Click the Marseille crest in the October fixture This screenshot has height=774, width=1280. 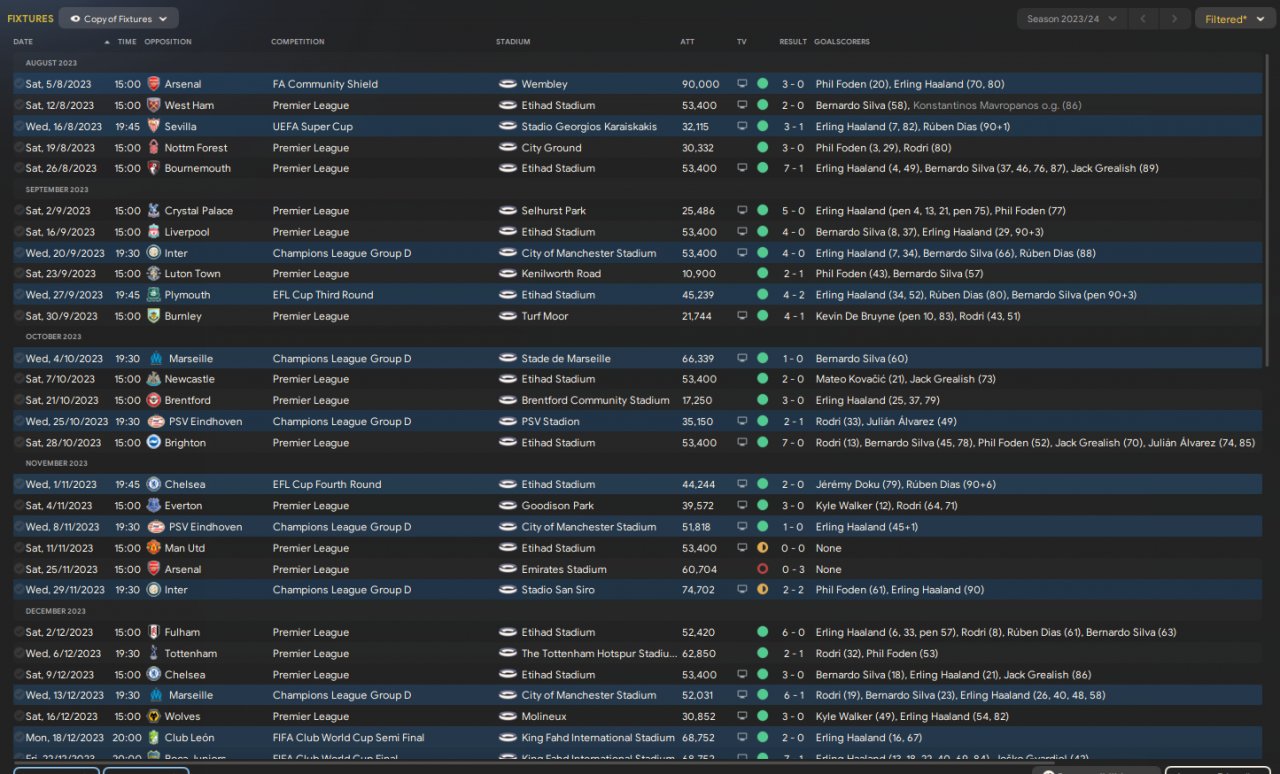154,358
